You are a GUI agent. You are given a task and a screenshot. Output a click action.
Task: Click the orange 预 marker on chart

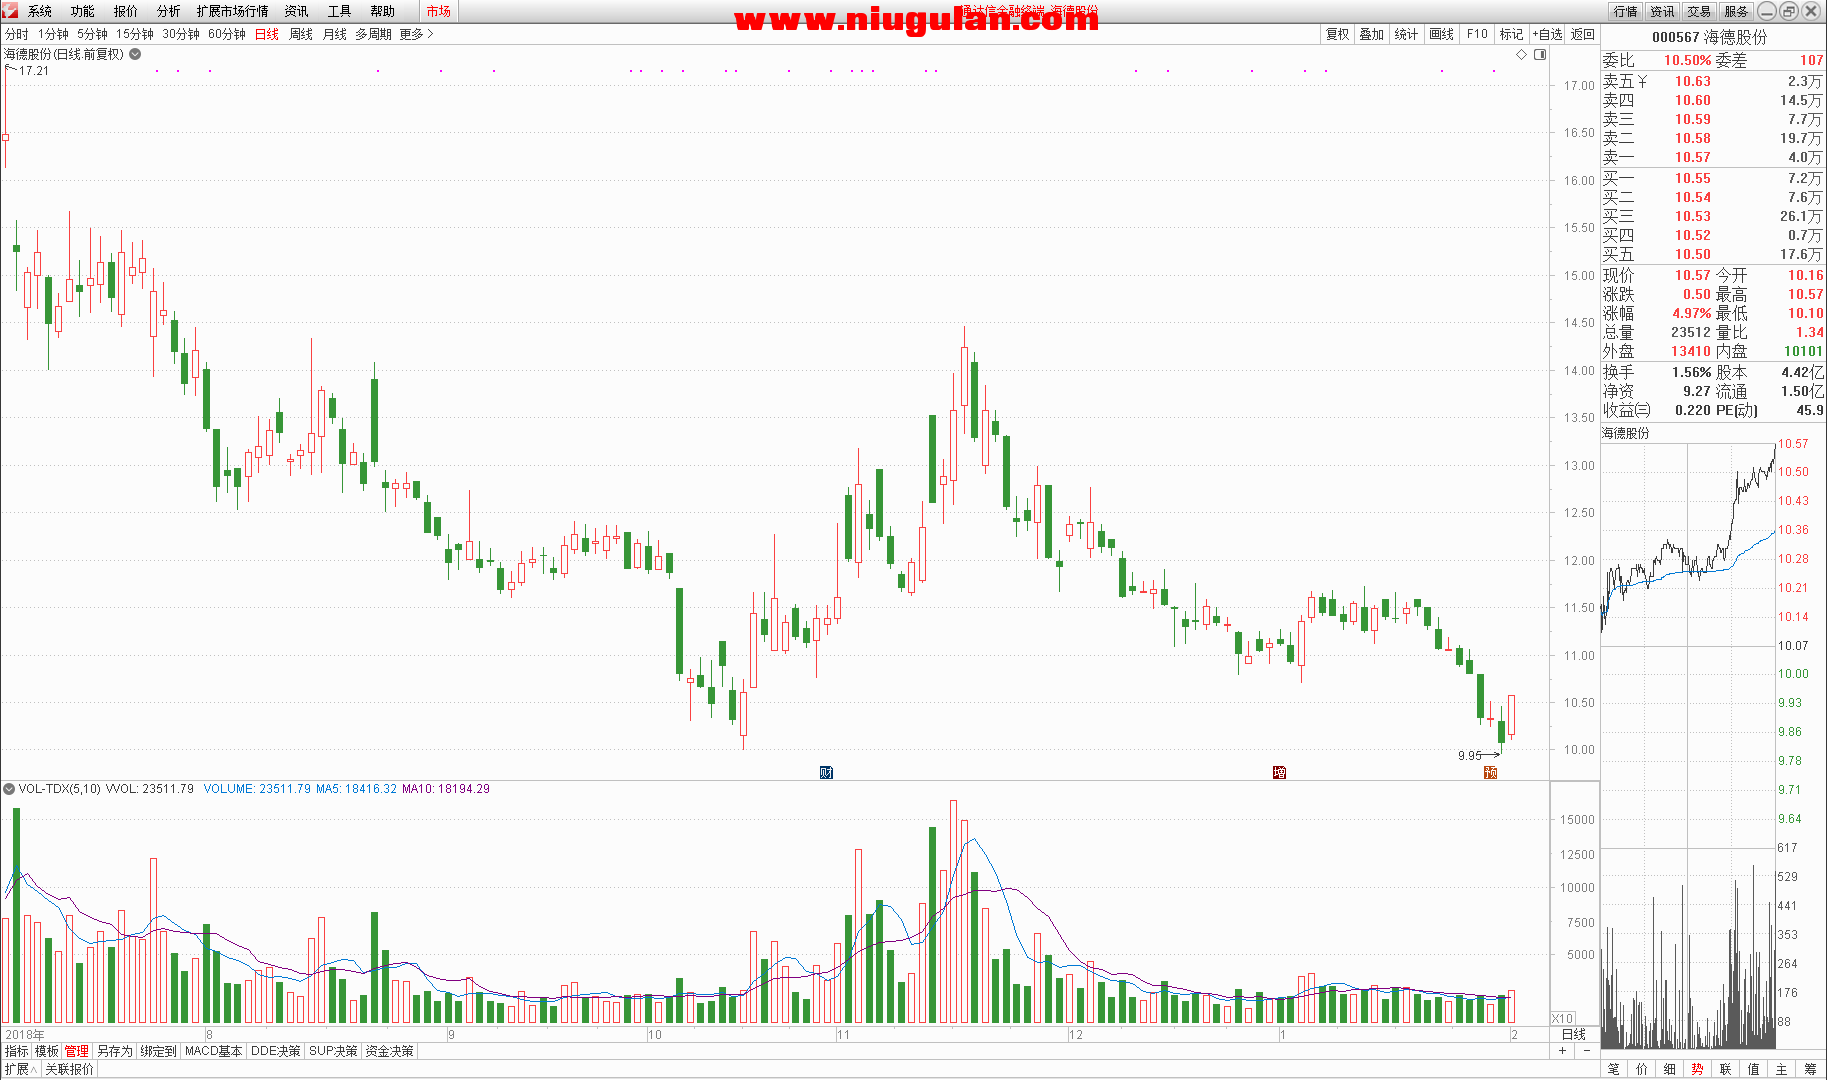1490,772
